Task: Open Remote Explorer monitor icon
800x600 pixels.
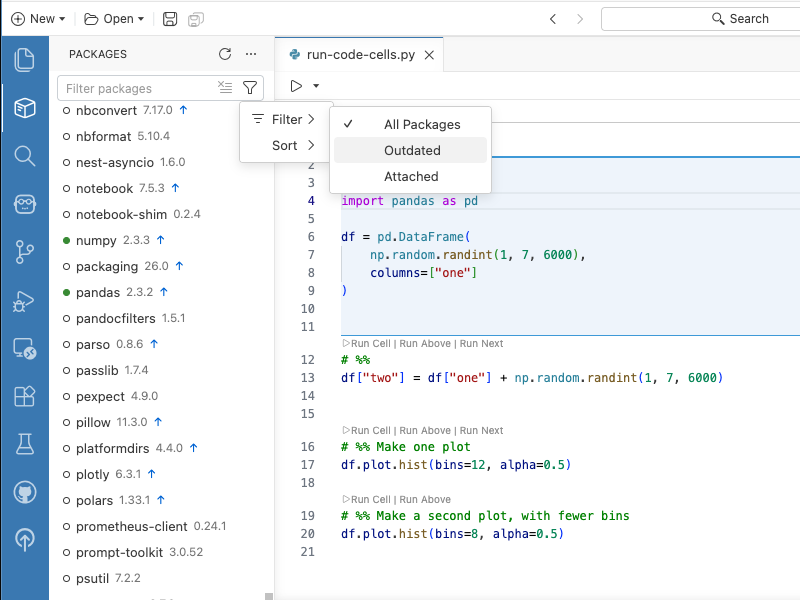Action: pyautogui.click(x=24, y=348)
